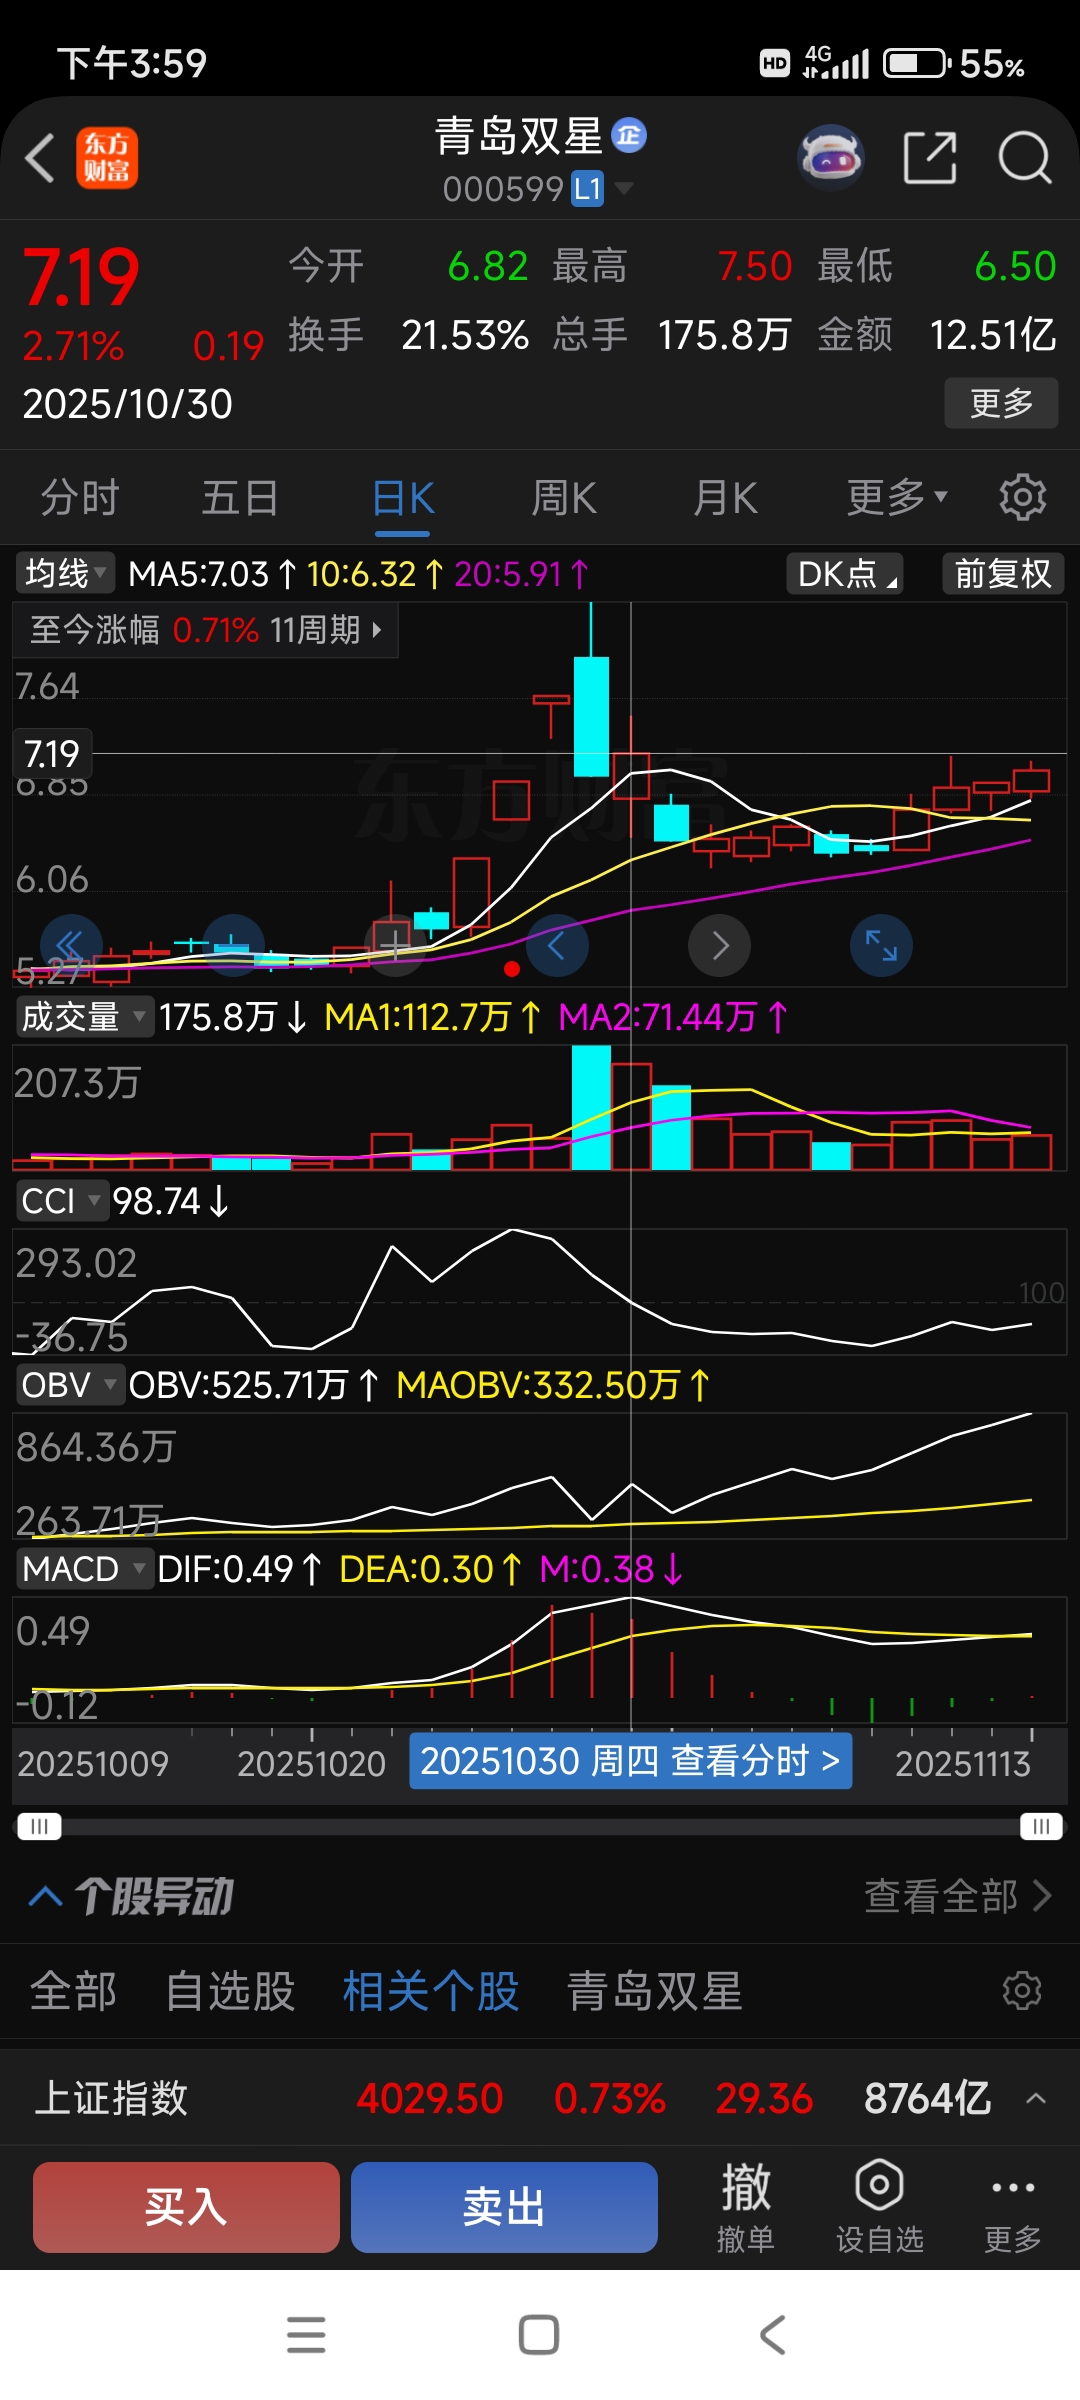The width and height of the screenshot is (1080, 2400).
Task: Expand 更多 chart periods dropdown
Action: 897,497
